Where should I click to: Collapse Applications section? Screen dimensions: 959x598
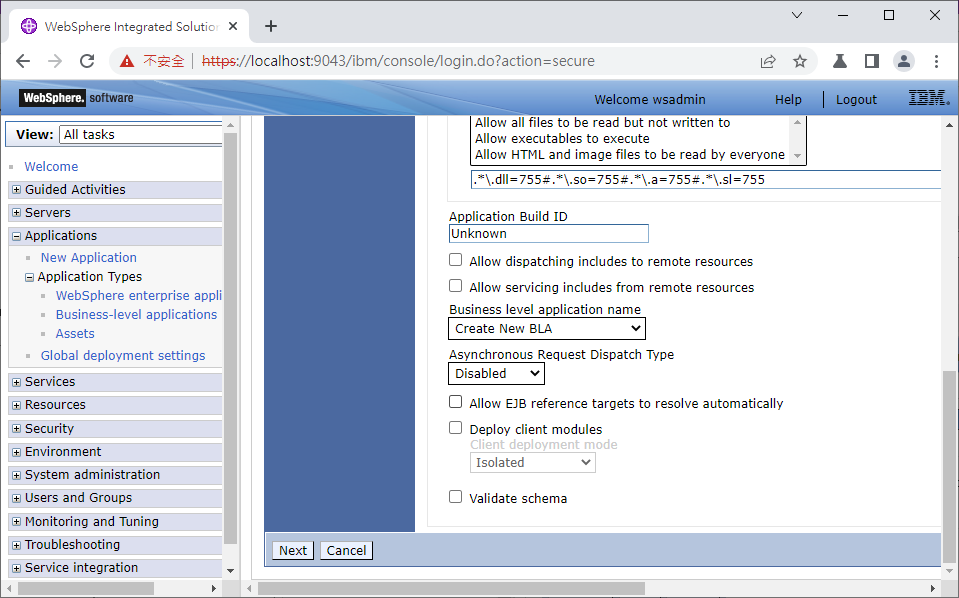click(17, 236)
